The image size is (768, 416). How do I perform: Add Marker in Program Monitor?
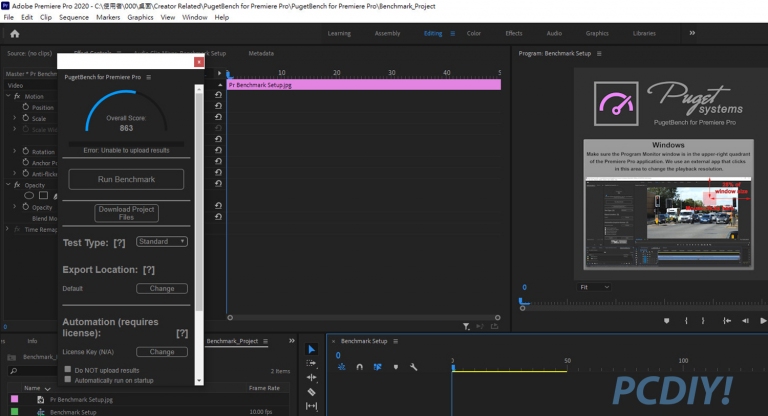pyautogui.click(x=667, y=320)
